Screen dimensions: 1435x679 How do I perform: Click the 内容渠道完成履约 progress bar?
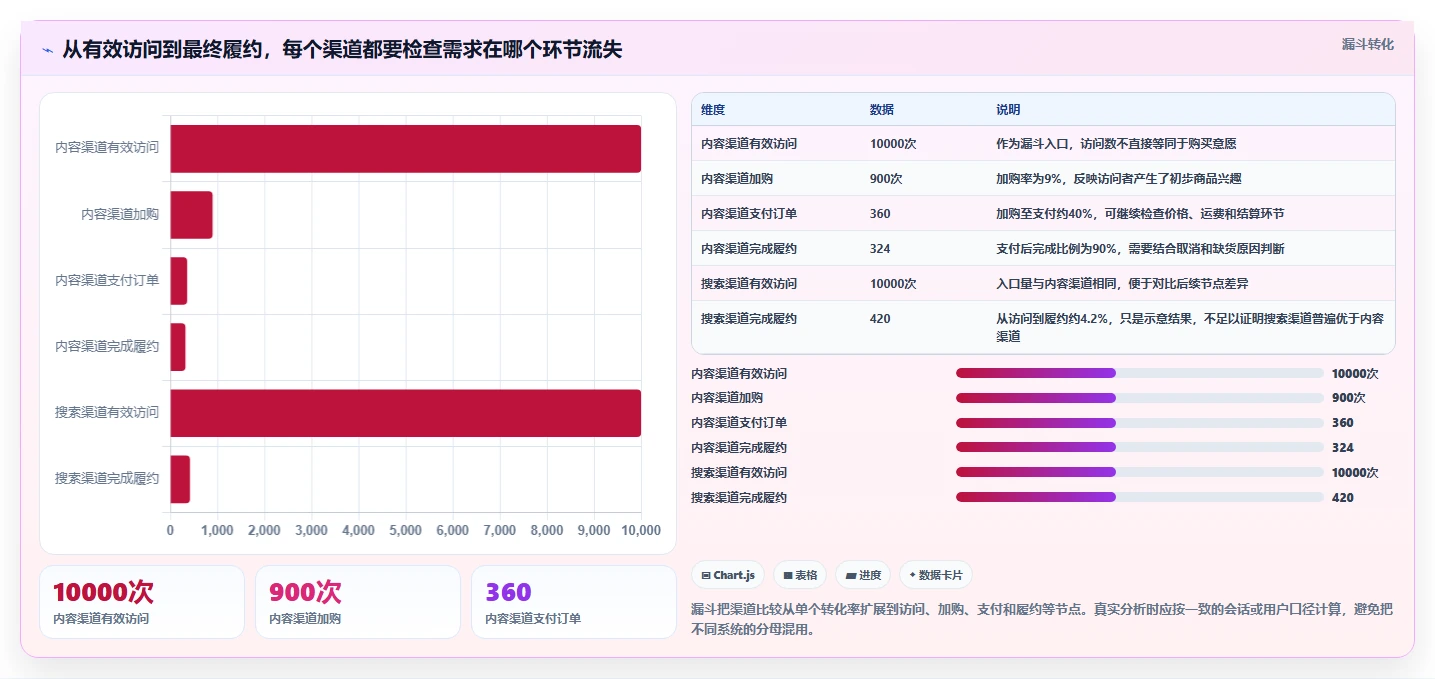[x=1140, y=447]
